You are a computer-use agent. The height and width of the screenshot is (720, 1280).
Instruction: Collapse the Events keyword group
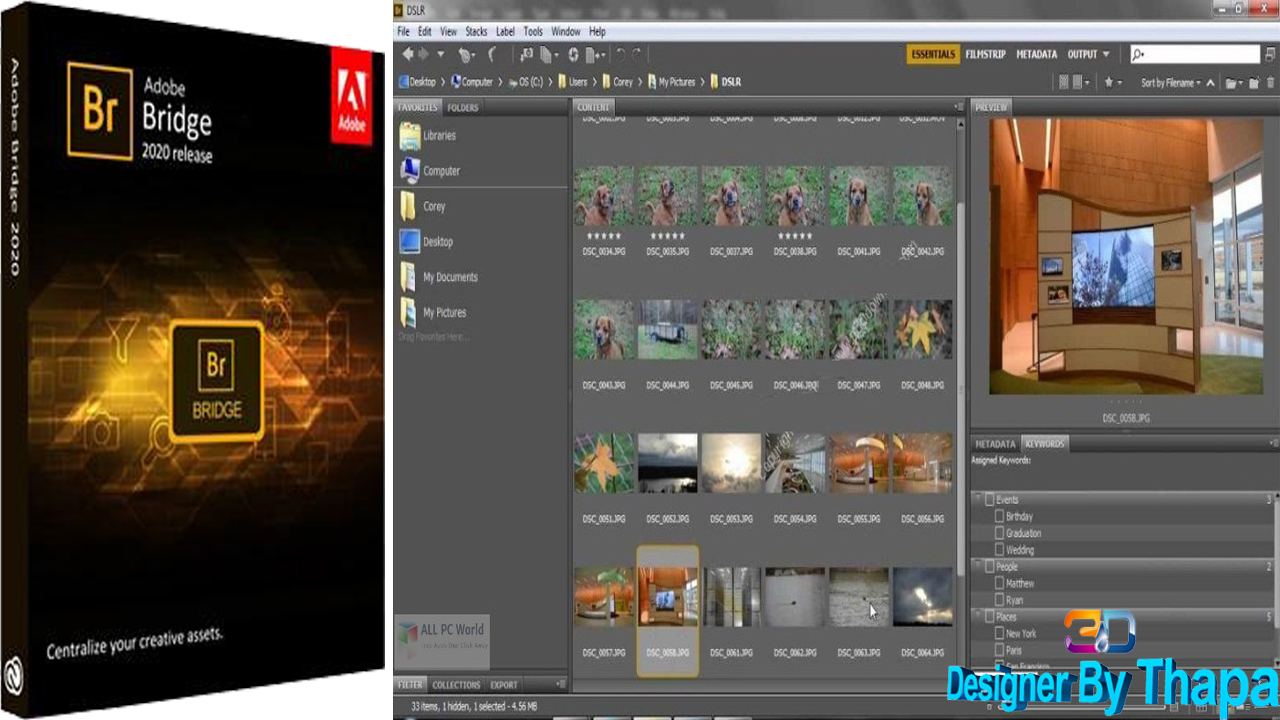pyautogui.click(x=979, y=499)
